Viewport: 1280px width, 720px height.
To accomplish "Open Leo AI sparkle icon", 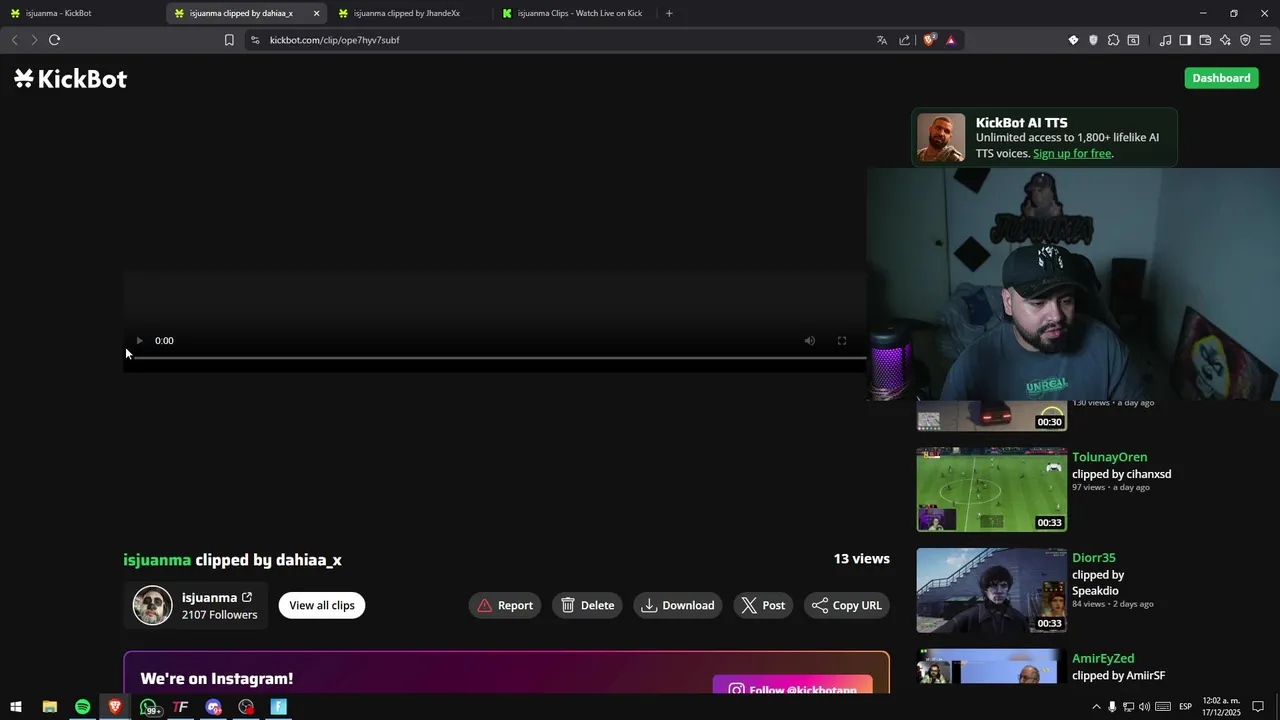I will (1225, 40).
